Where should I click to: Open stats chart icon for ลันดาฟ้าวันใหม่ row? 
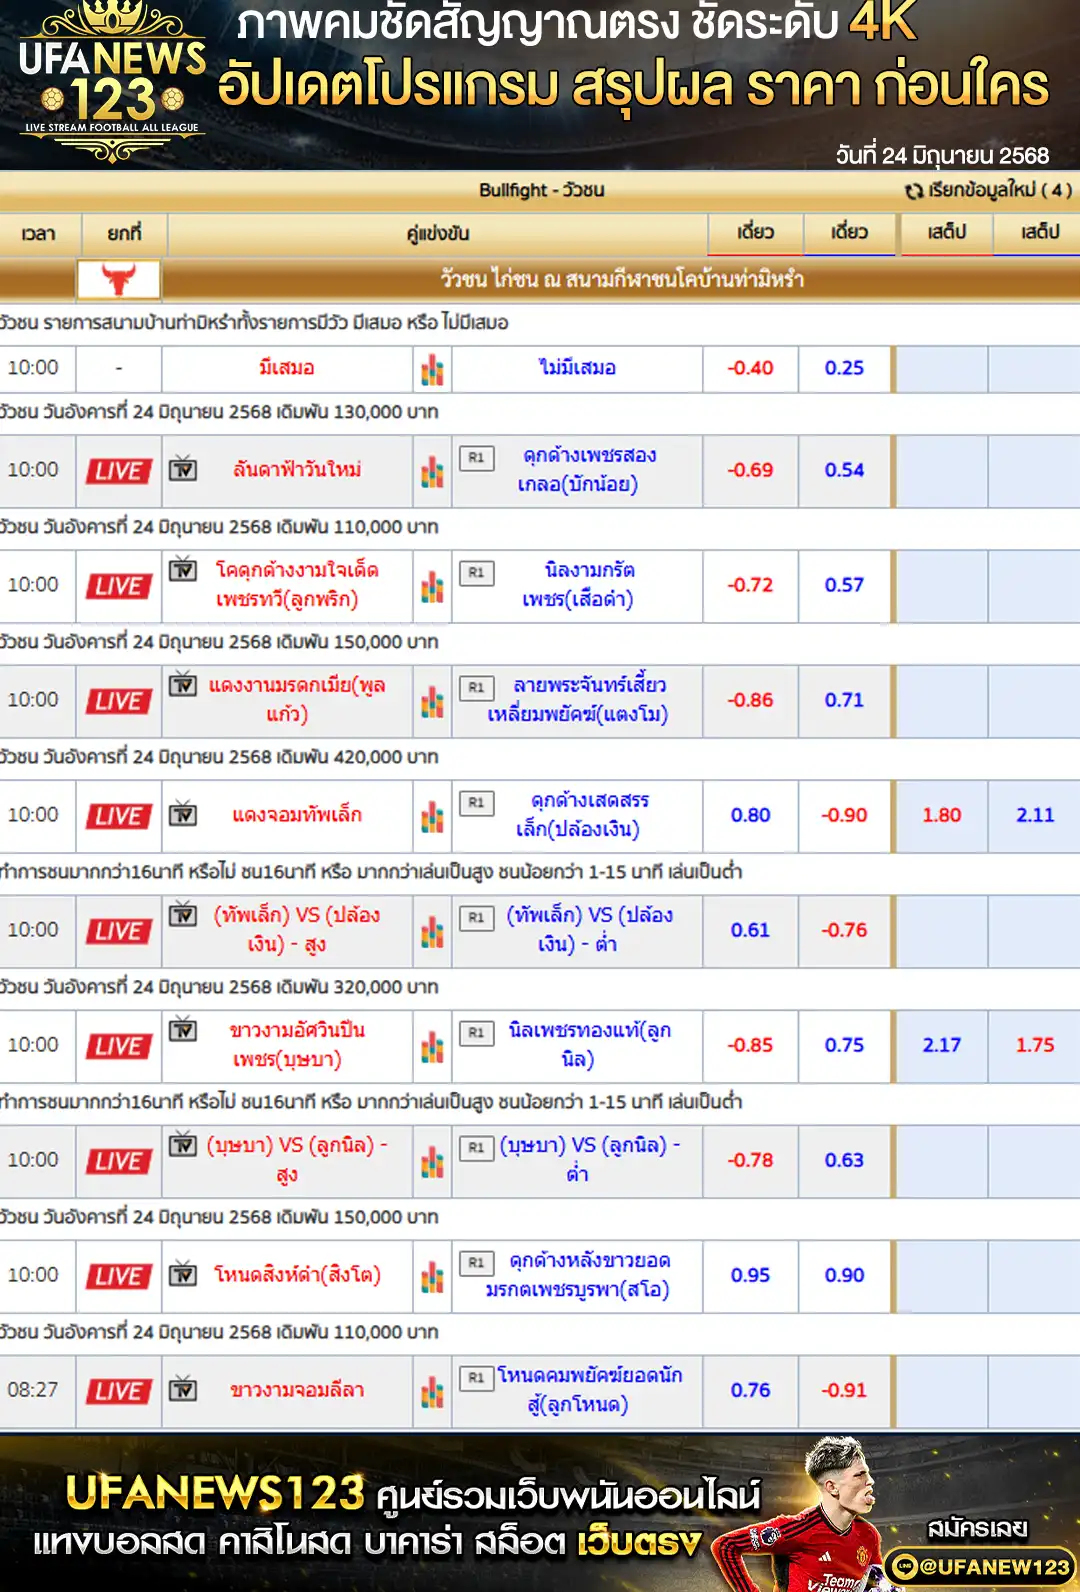pyautogui.click(x=432, y=471)
